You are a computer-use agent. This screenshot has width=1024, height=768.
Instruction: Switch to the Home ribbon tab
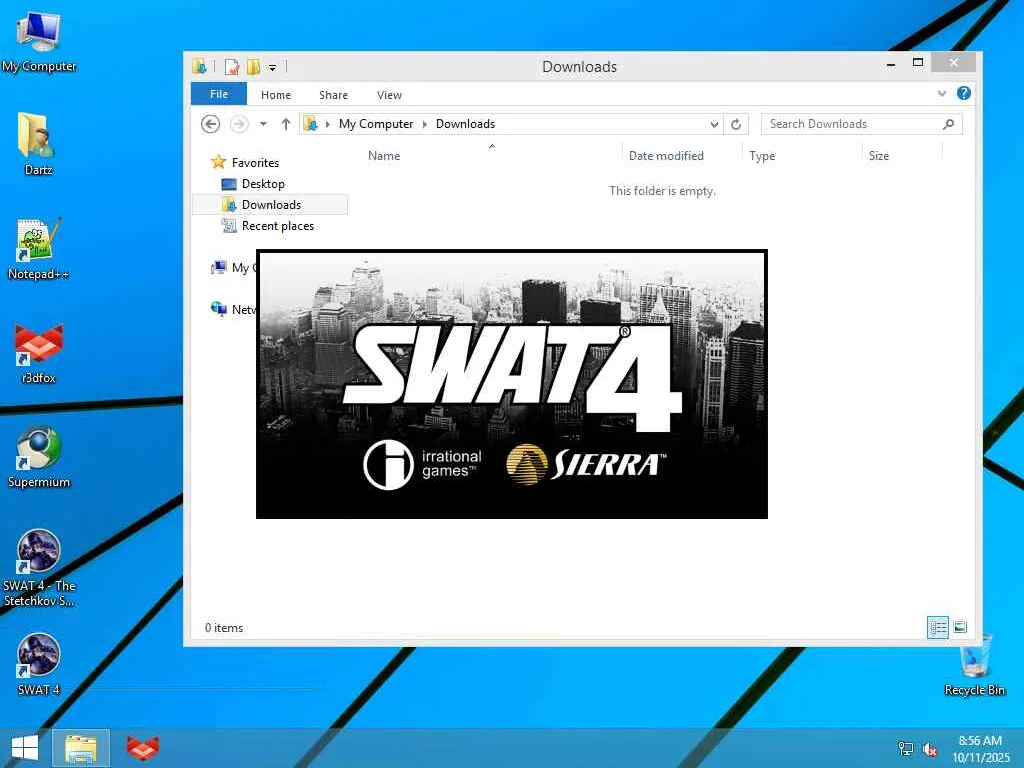click(276, 95)
